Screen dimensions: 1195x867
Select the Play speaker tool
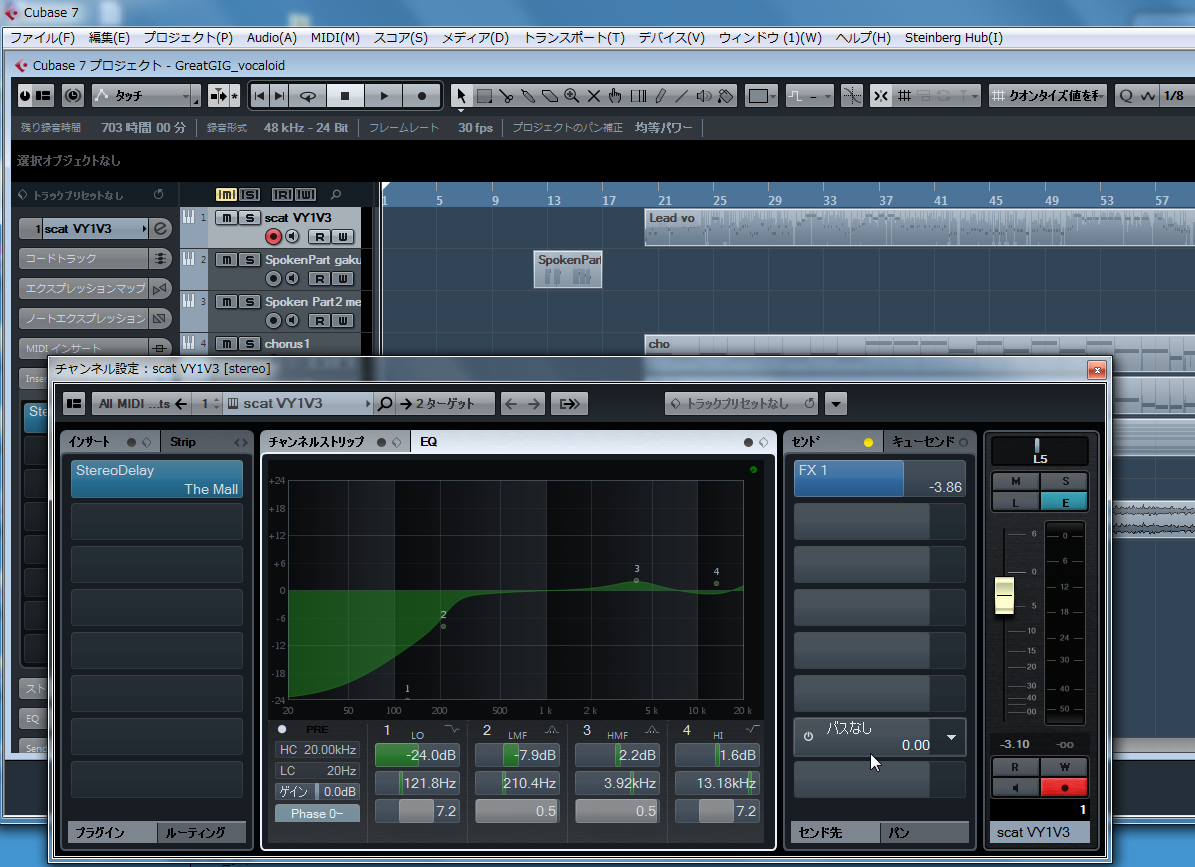(x=703, y=96)
